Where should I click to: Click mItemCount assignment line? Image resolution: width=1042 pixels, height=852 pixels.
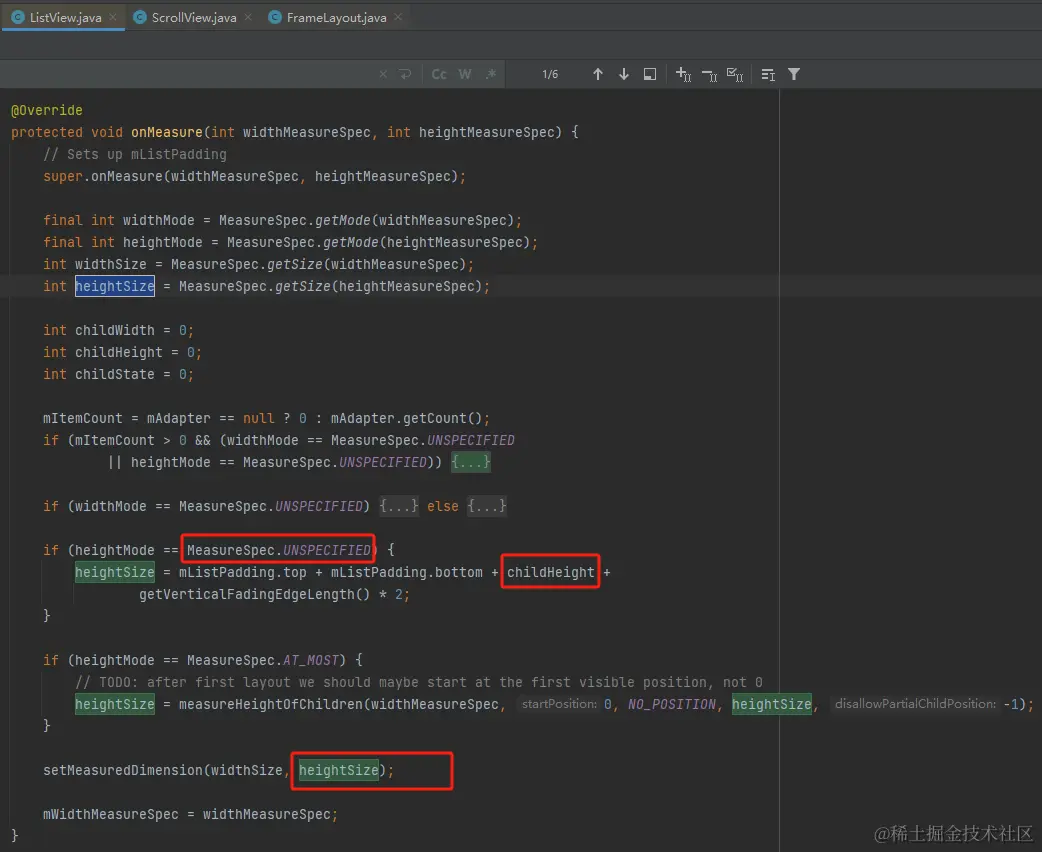click(266, 418)
